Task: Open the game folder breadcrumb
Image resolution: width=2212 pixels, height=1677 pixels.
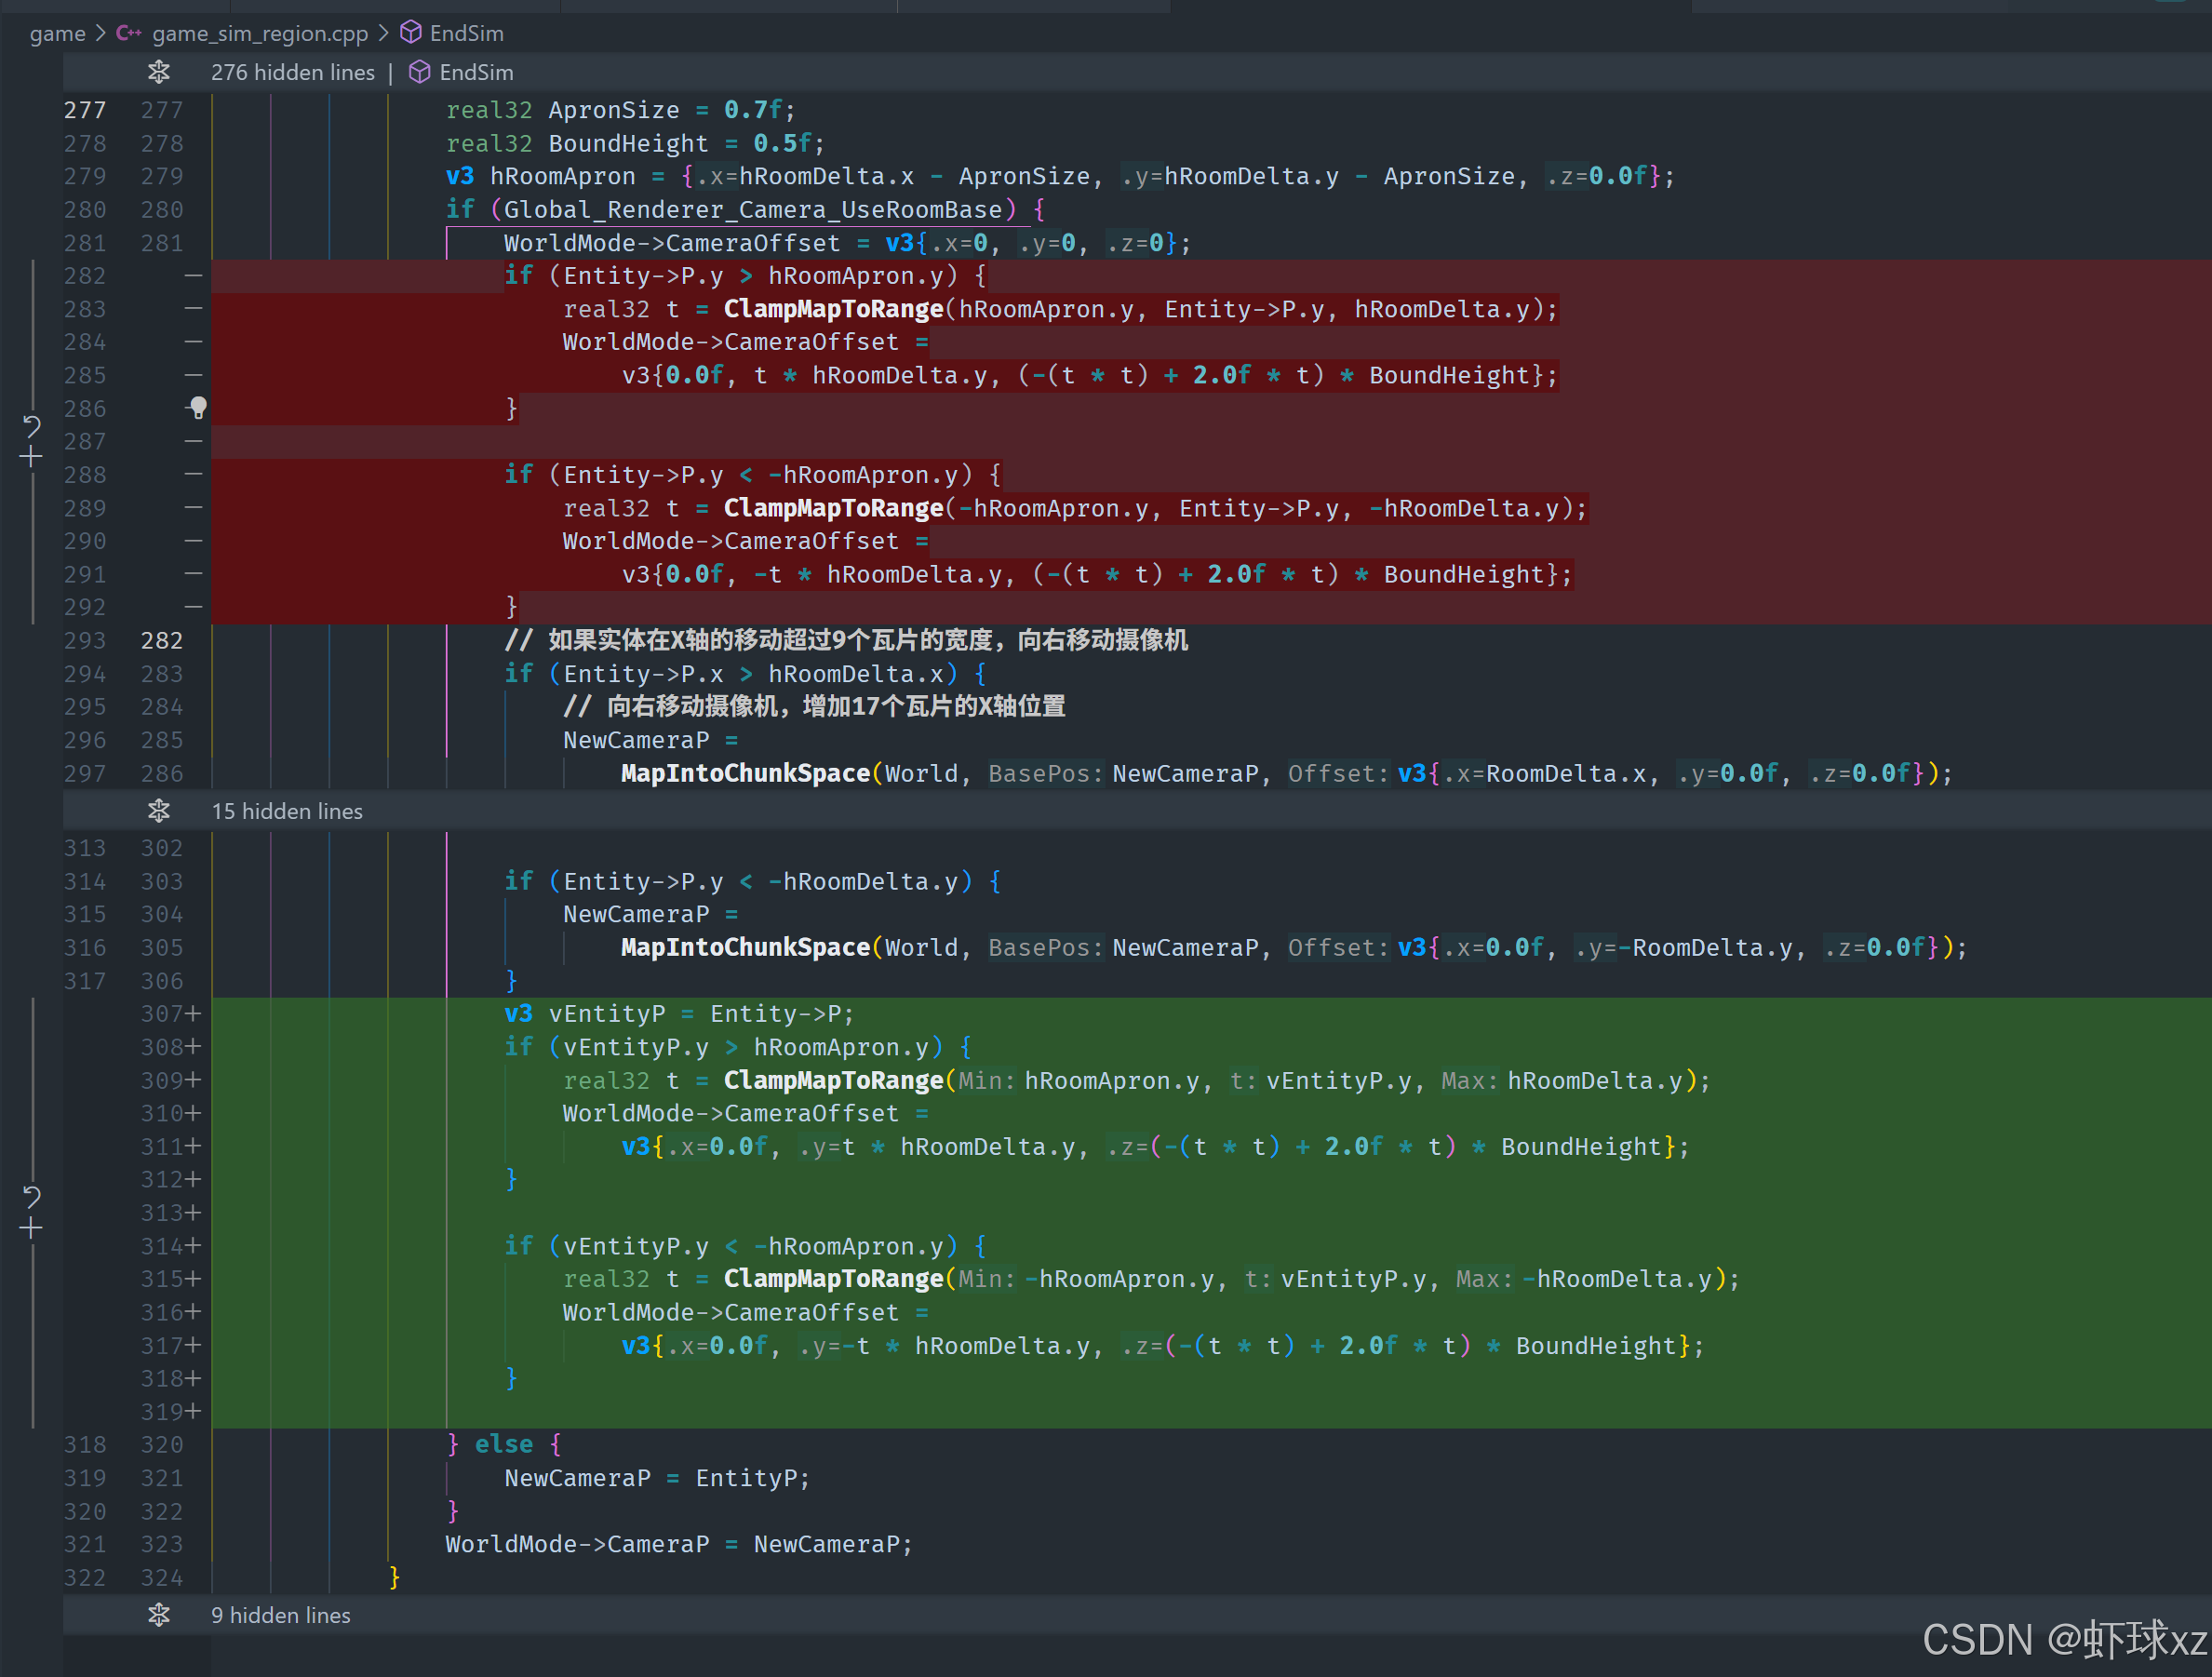Action: [x=57, y=33]
